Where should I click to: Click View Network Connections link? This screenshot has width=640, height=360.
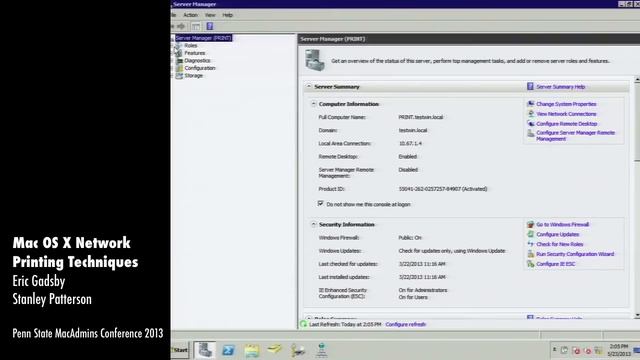pos(566,114)
